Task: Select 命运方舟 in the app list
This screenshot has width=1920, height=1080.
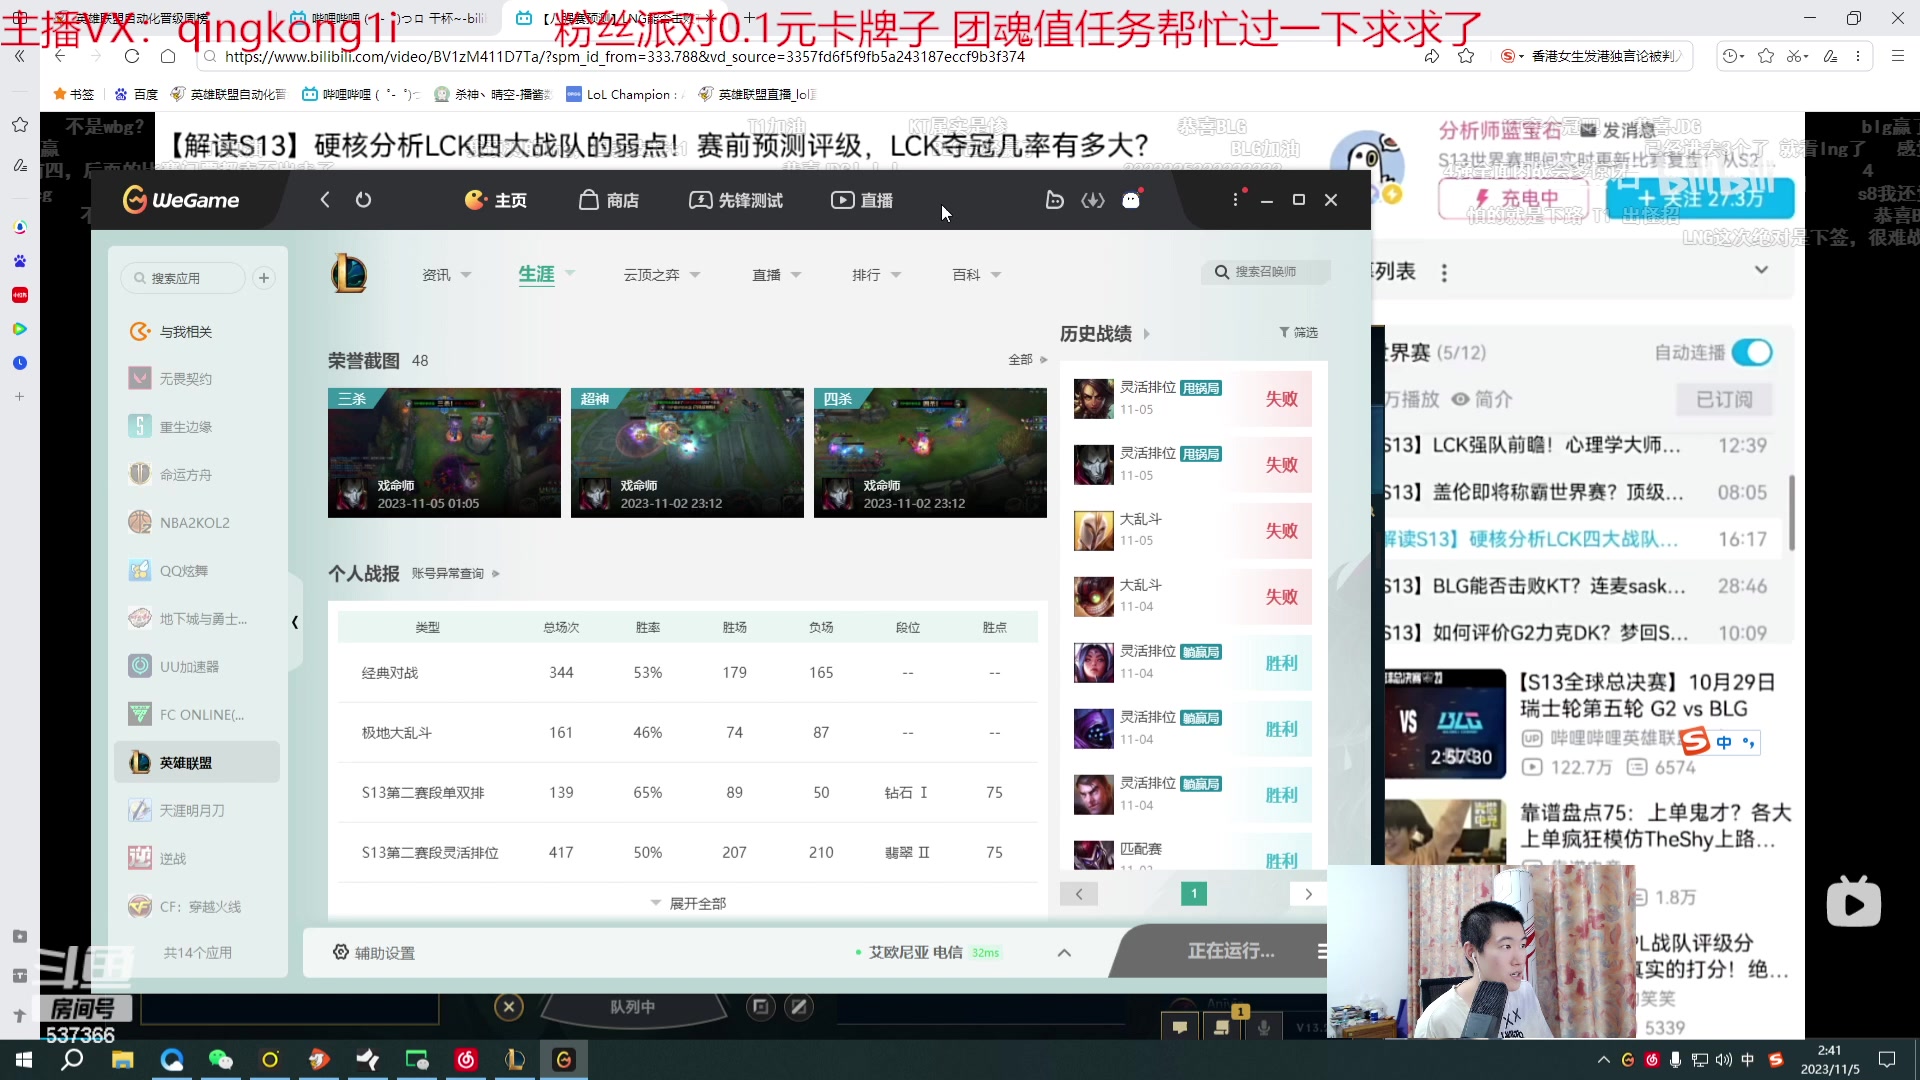Action: (196, 475)
